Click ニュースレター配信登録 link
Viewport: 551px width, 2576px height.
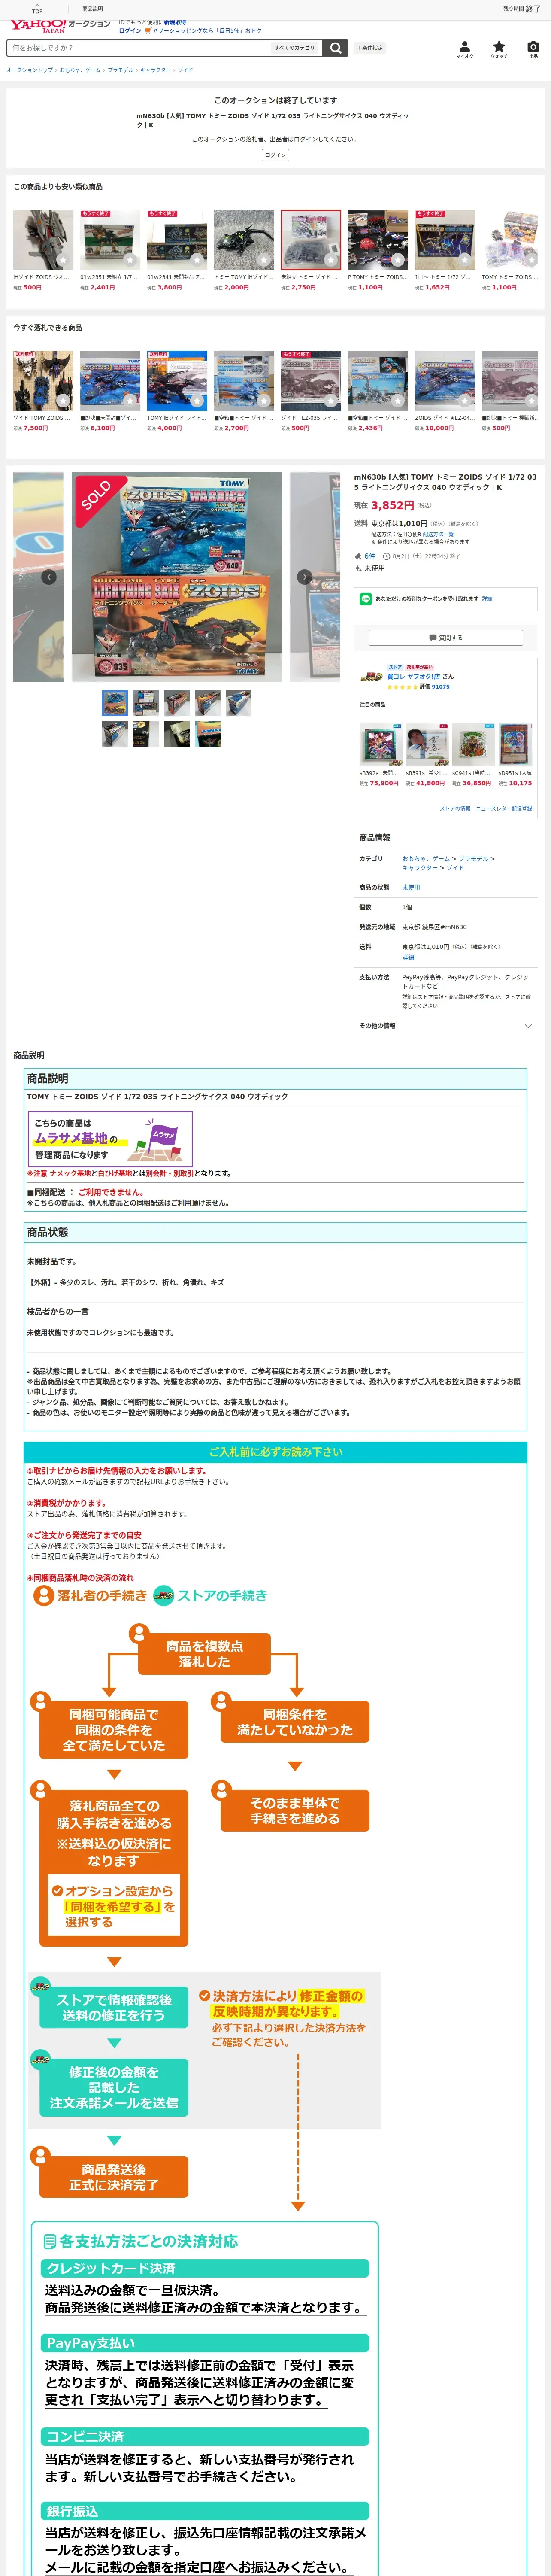click(x=504, y=808)
